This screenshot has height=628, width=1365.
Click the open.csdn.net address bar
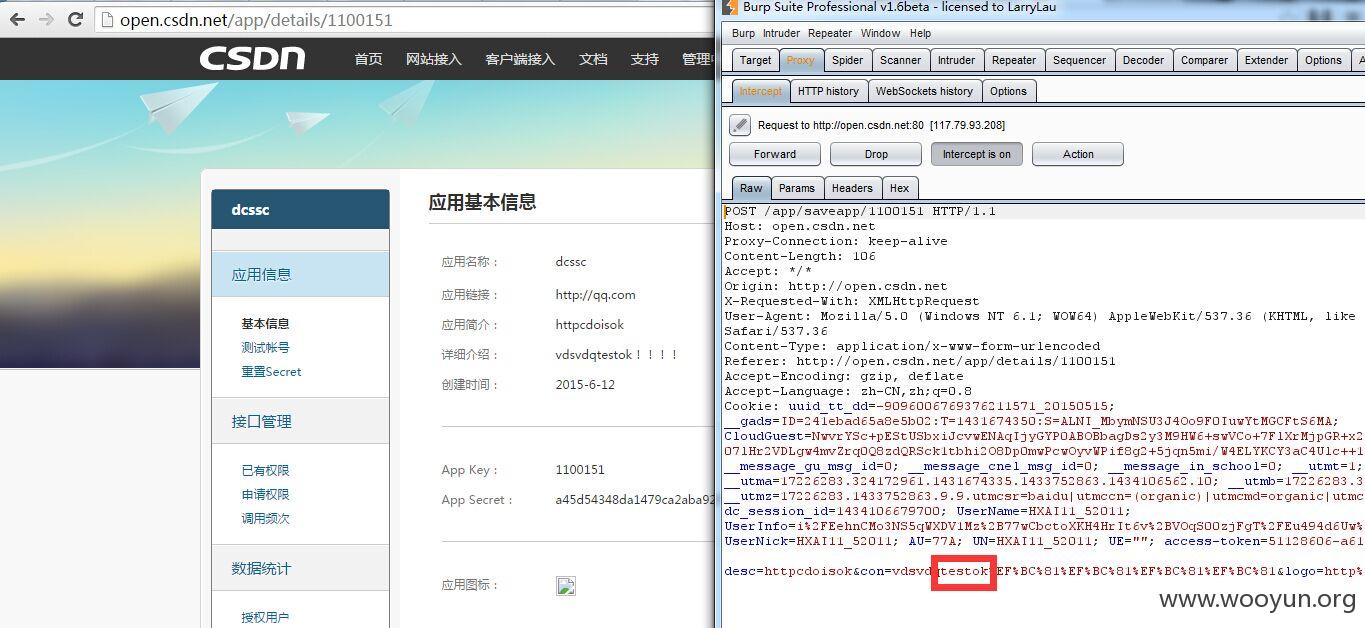pos(405,19)
